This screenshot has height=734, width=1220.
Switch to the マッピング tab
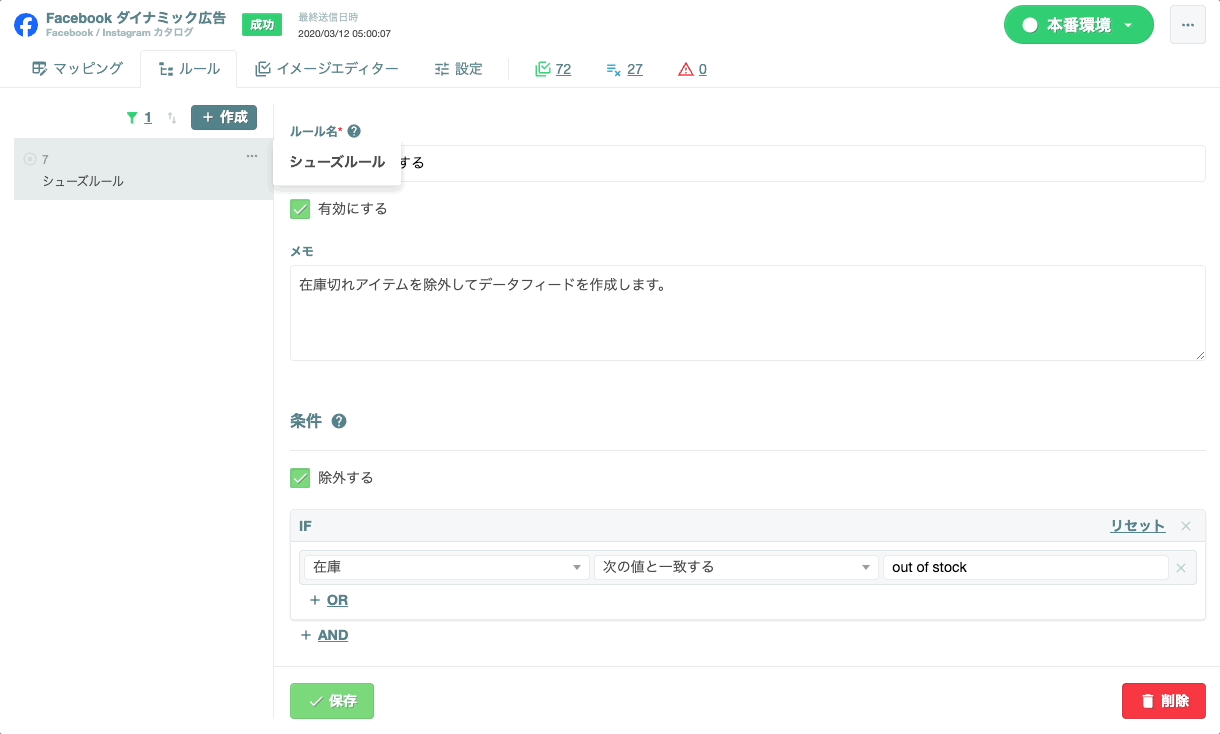(x=77, y=69)
